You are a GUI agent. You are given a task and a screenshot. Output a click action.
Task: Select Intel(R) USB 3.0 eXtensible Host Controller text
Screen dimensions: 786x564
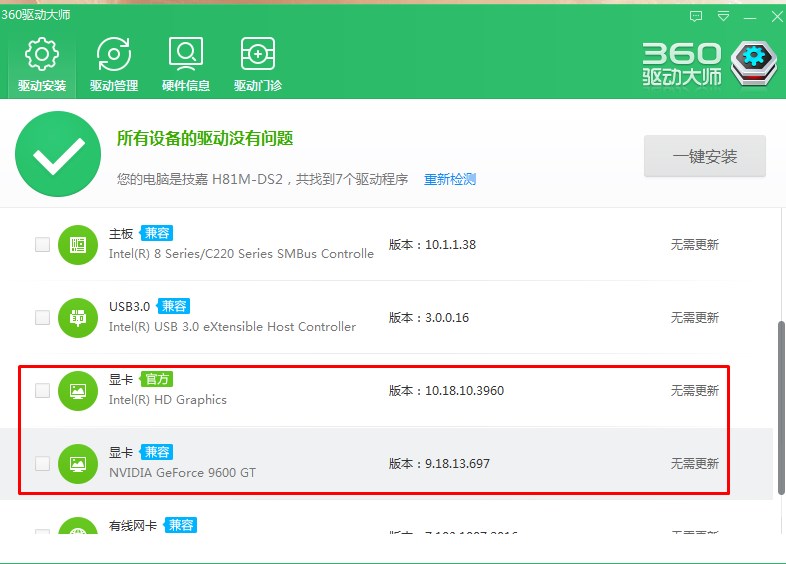[x=232, y=327]
